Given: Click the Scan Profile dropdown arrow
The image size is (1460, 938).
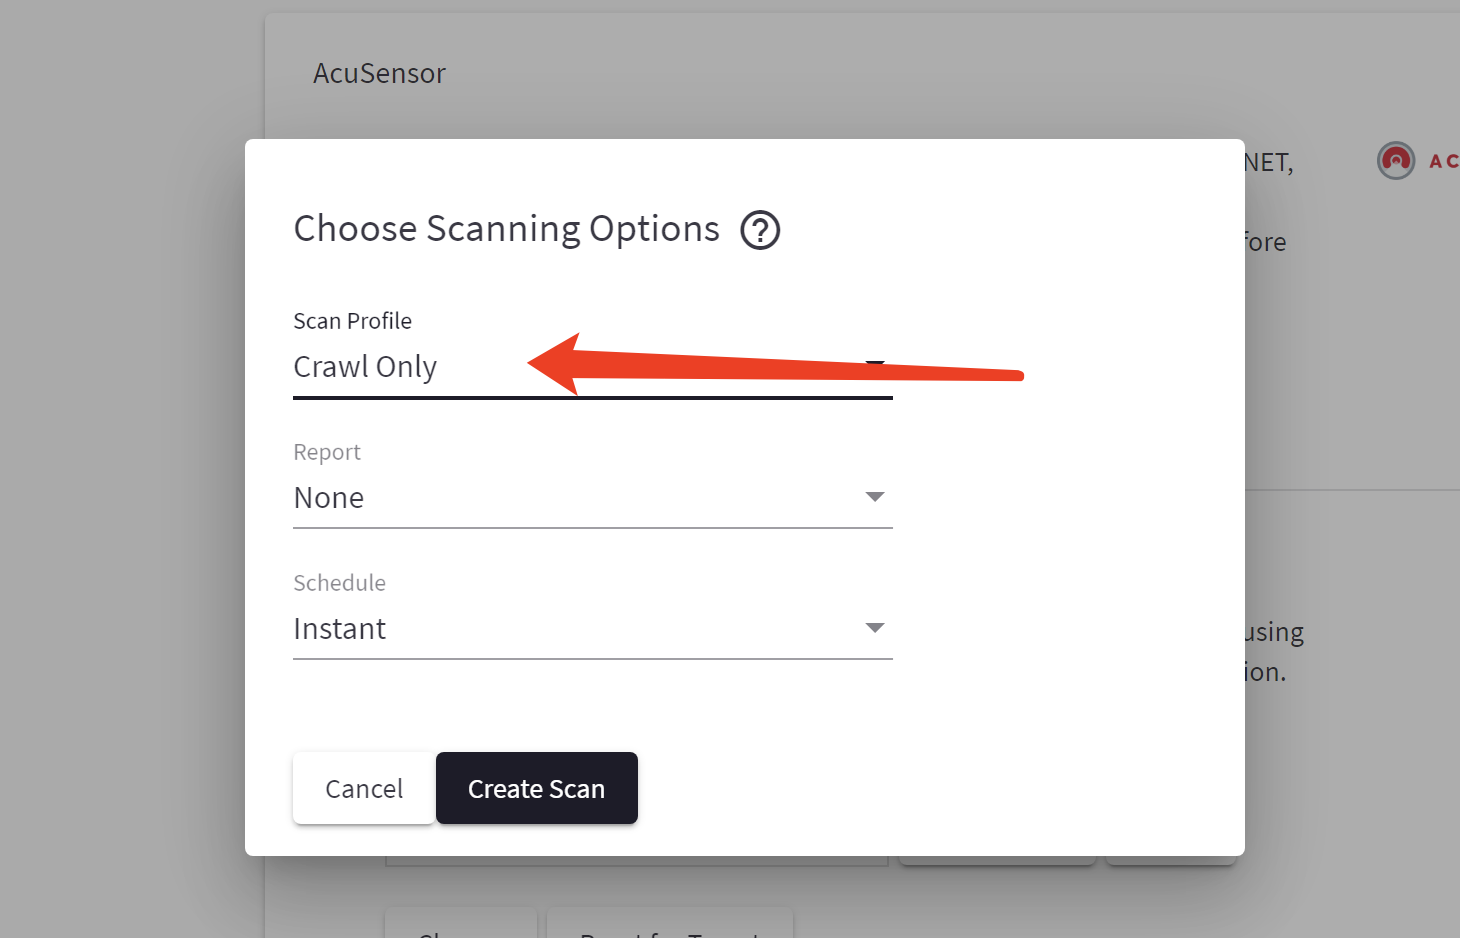Looking at the screenshot, I should pyautogui.click(x=875, y=364).
